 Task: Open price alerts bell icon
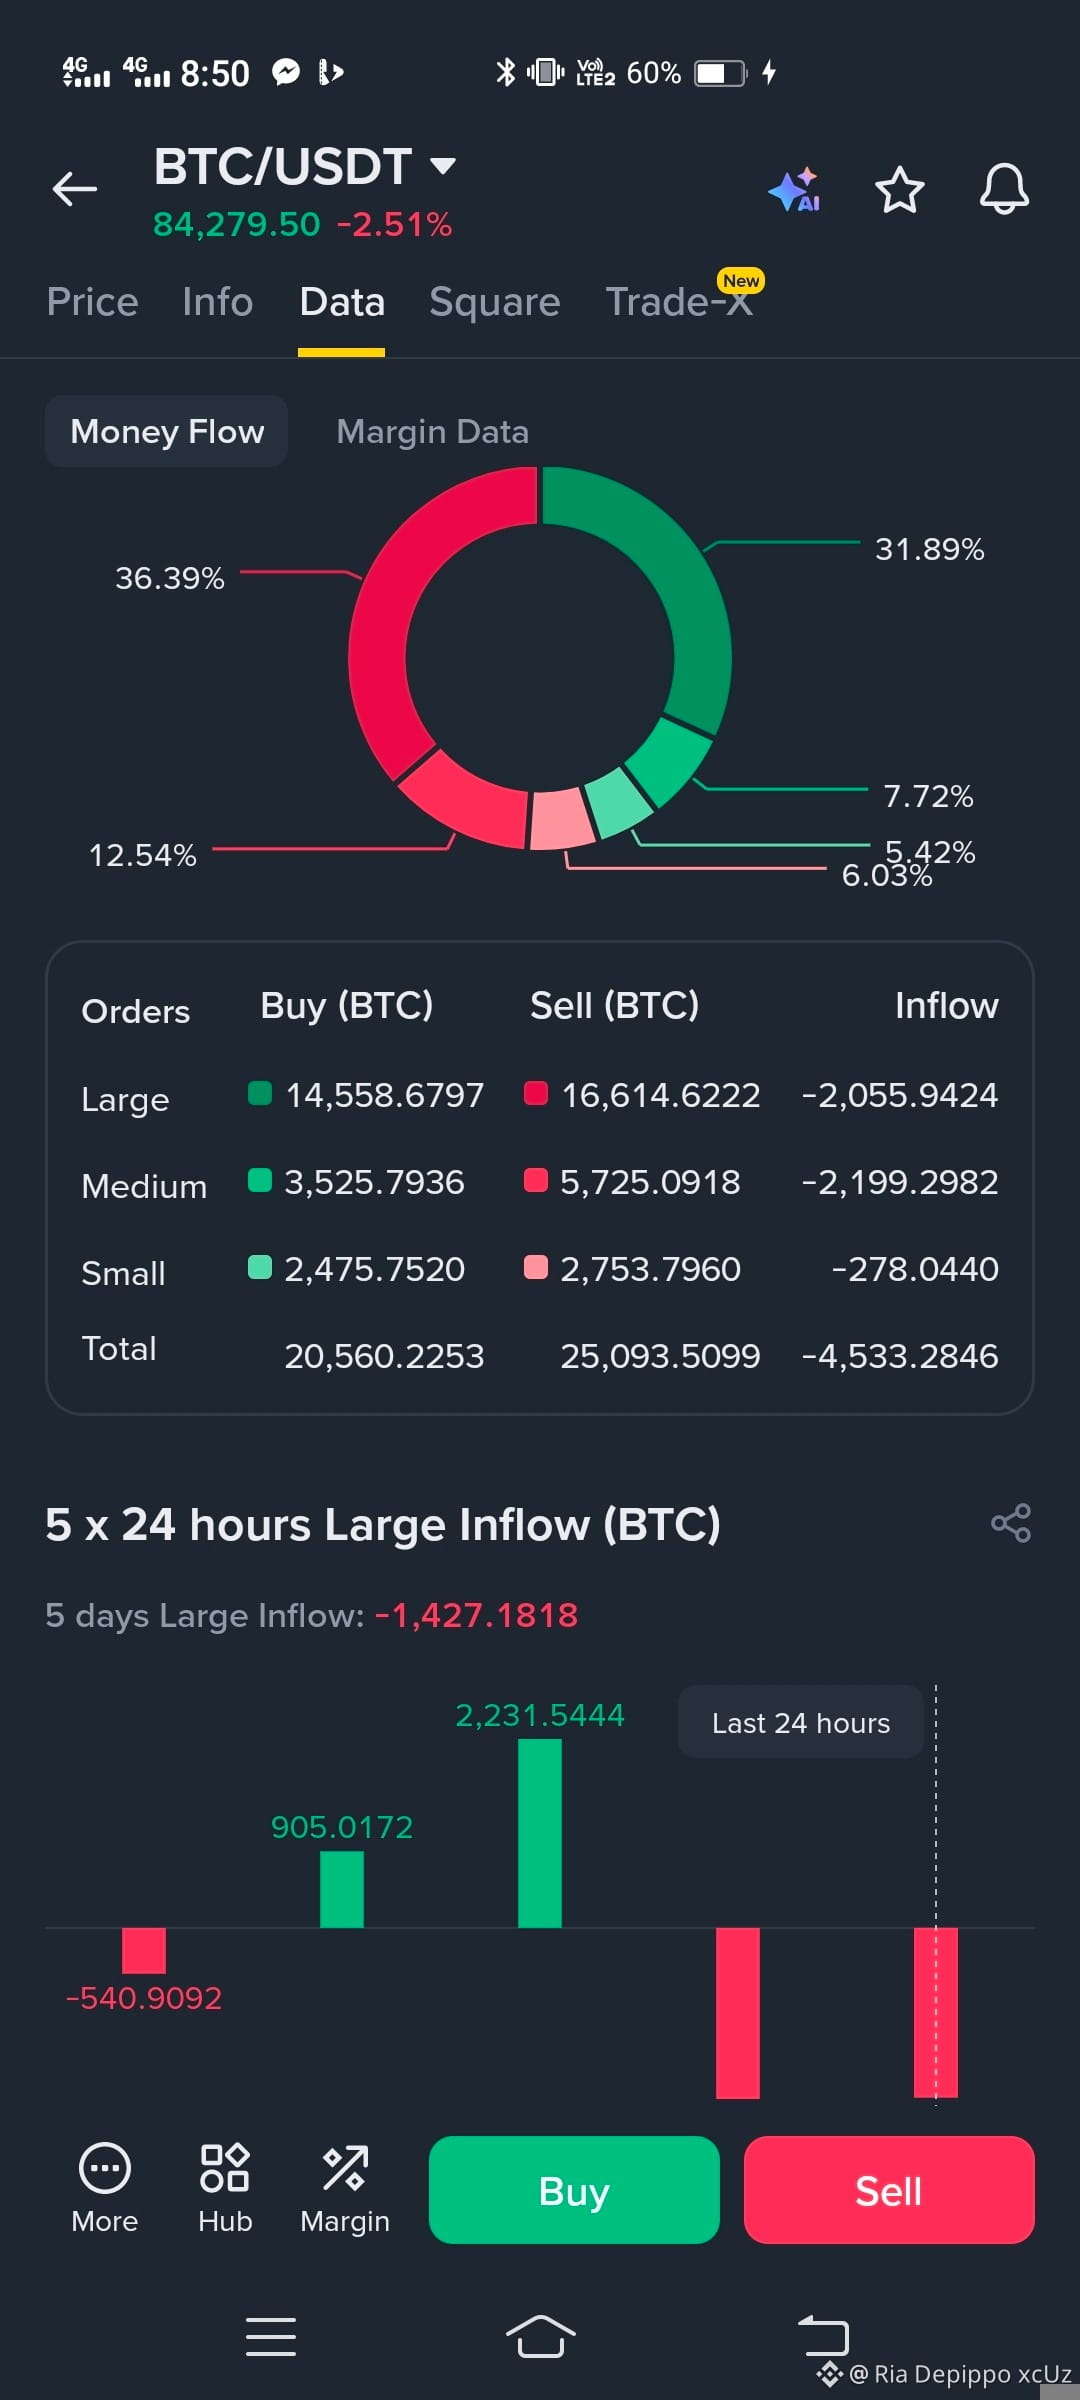point(1004,188)
